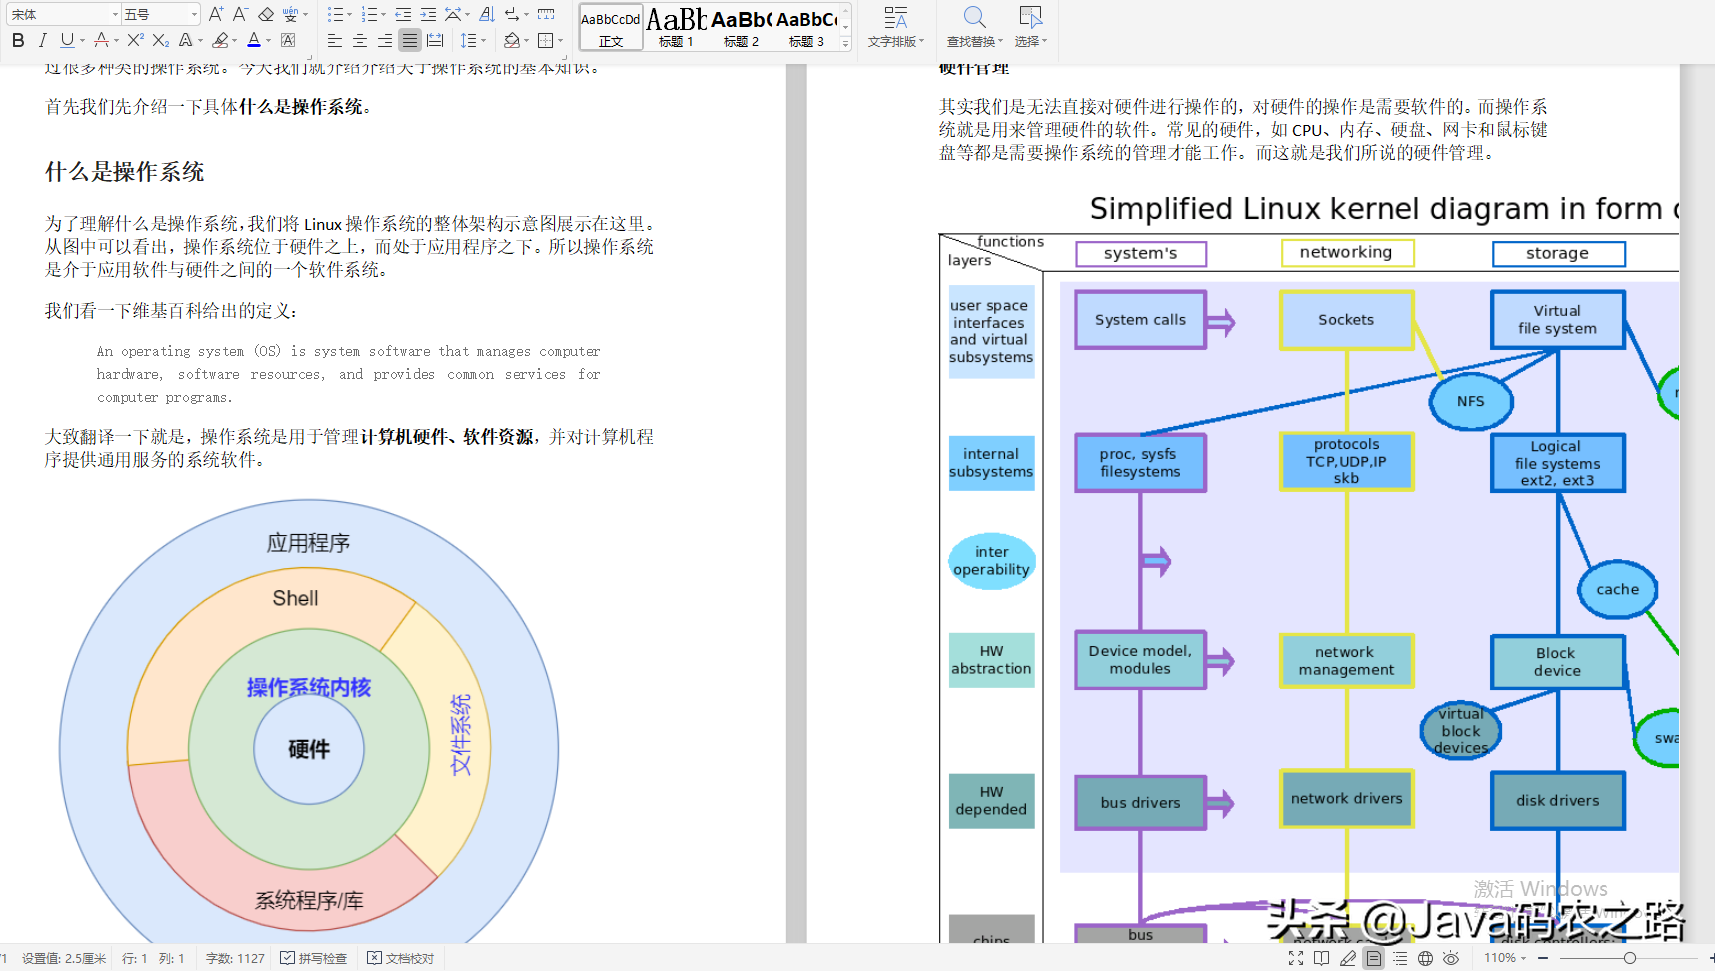The height and width of the screenshot is (971, 1715).
Task: Open the 110% zoom level menu
Action: point(1505,958)
